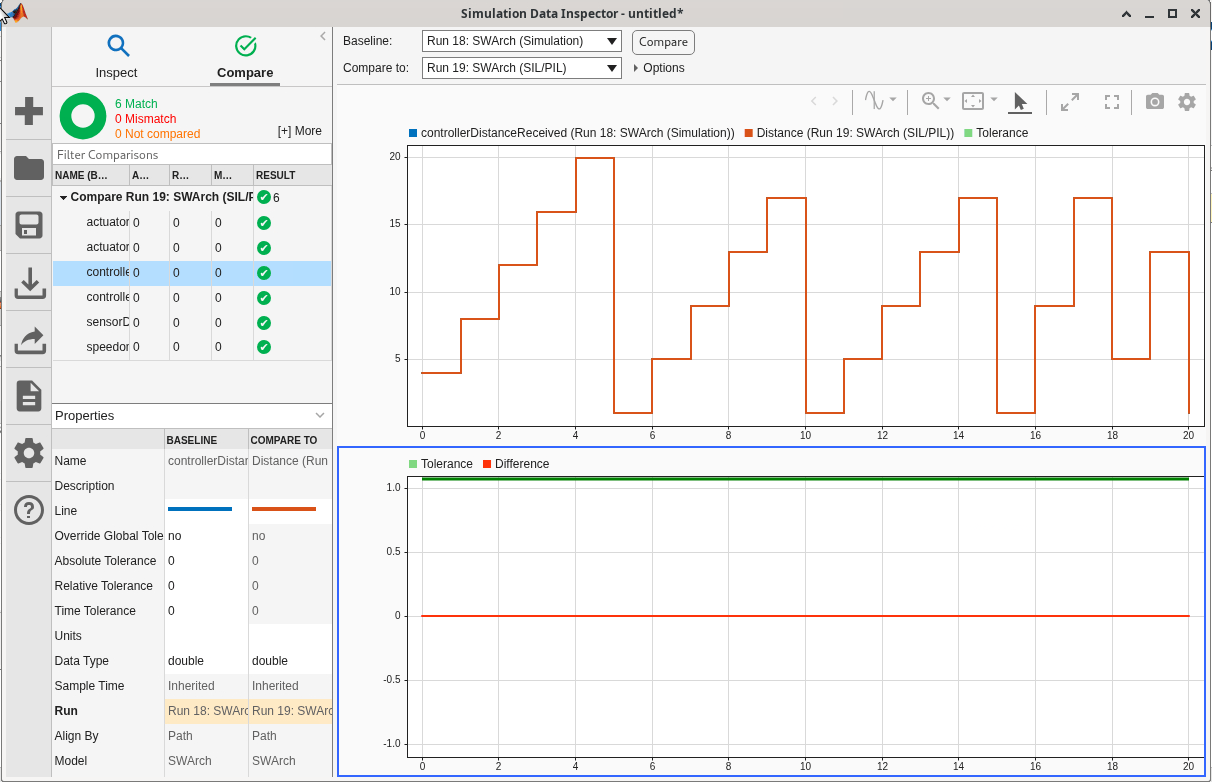Switch to the Compare tab
This screenshot has width=1212, height=782.
245,56
